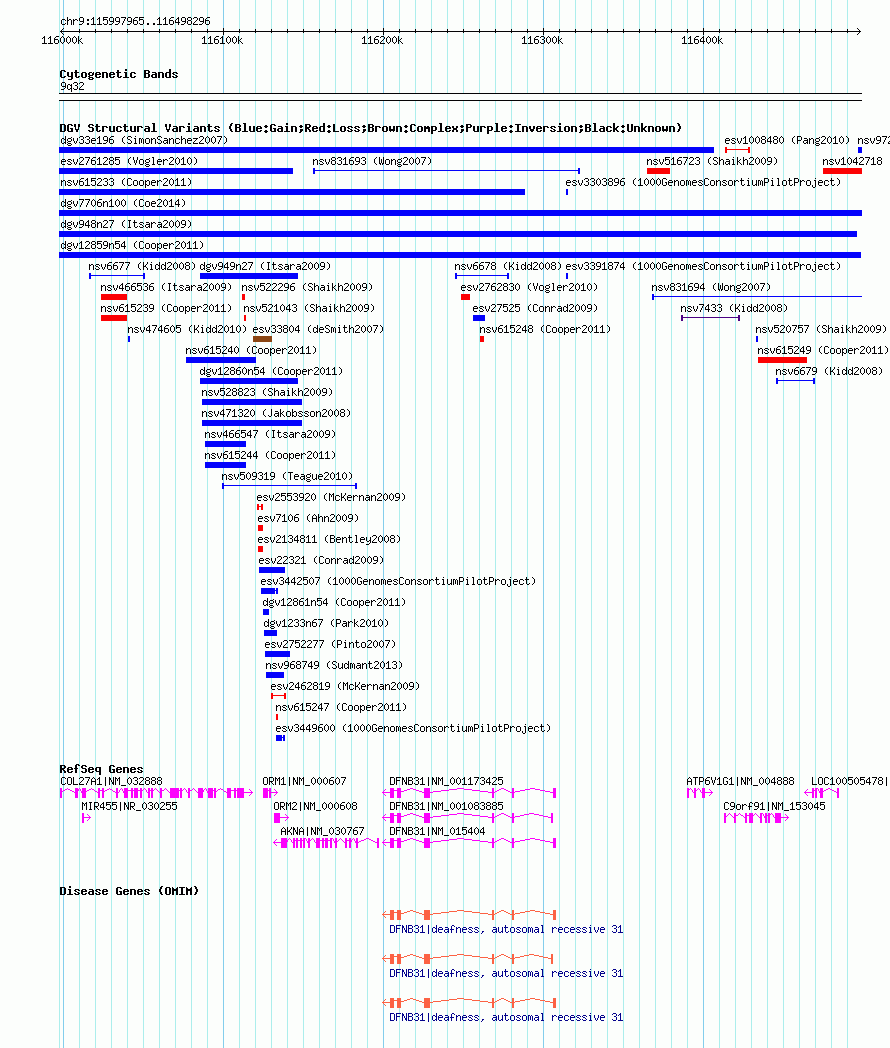The height and width of the screenshot is (1048, 890).
Task: Open nsv6677 (Kidd2008) variant label
Action: pyautogui.click(x=142, y=266)
